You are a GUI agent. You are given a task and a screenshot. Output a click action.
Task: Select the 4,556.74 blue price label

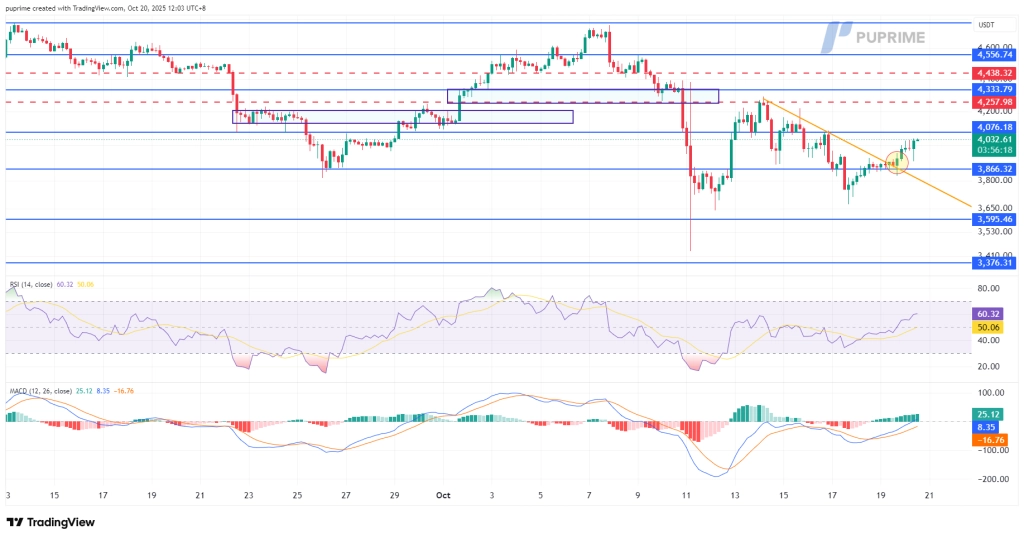(x=993, y=57)
